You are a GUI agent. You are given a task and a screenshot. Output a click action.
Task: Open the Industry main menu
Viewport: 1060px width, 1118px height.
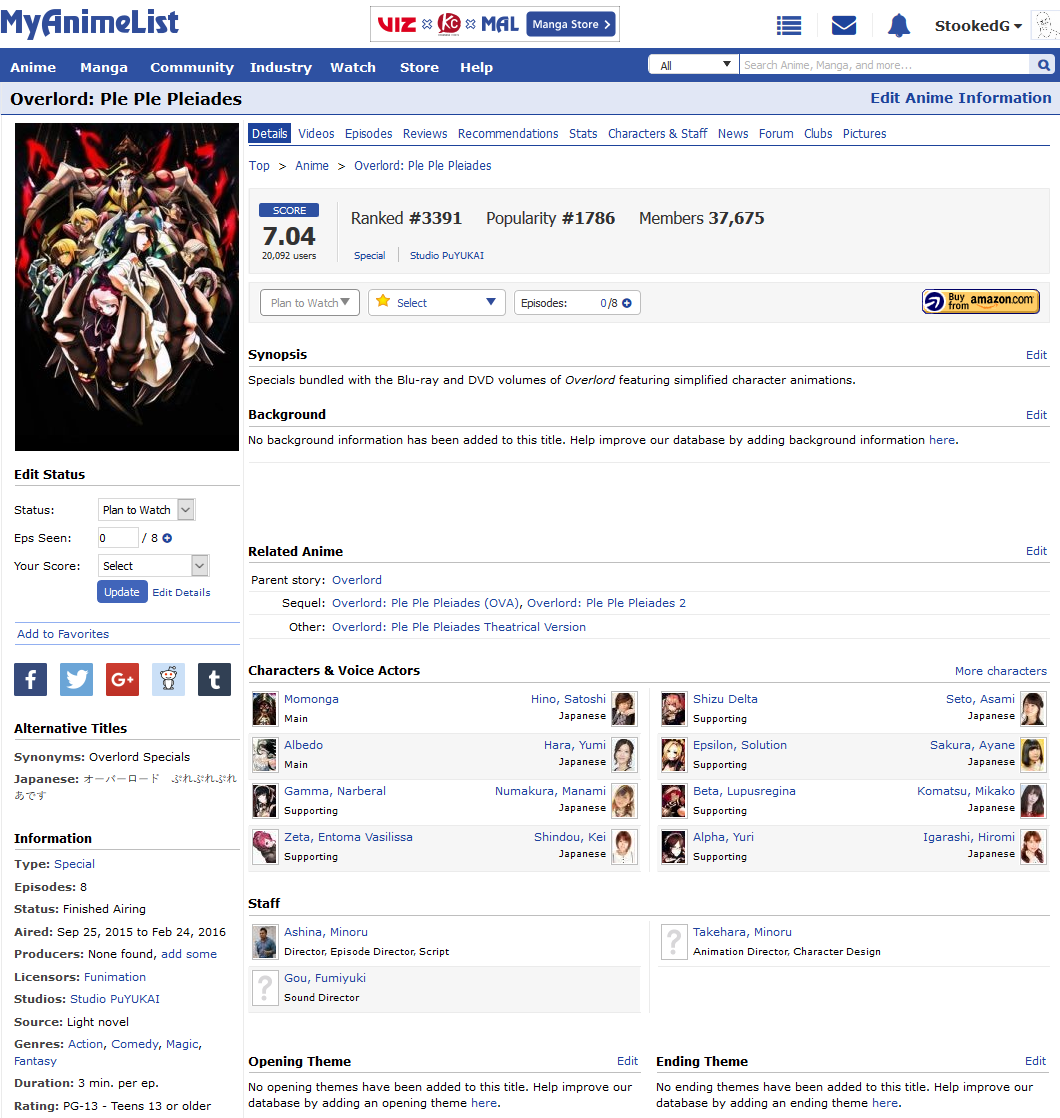281,68
